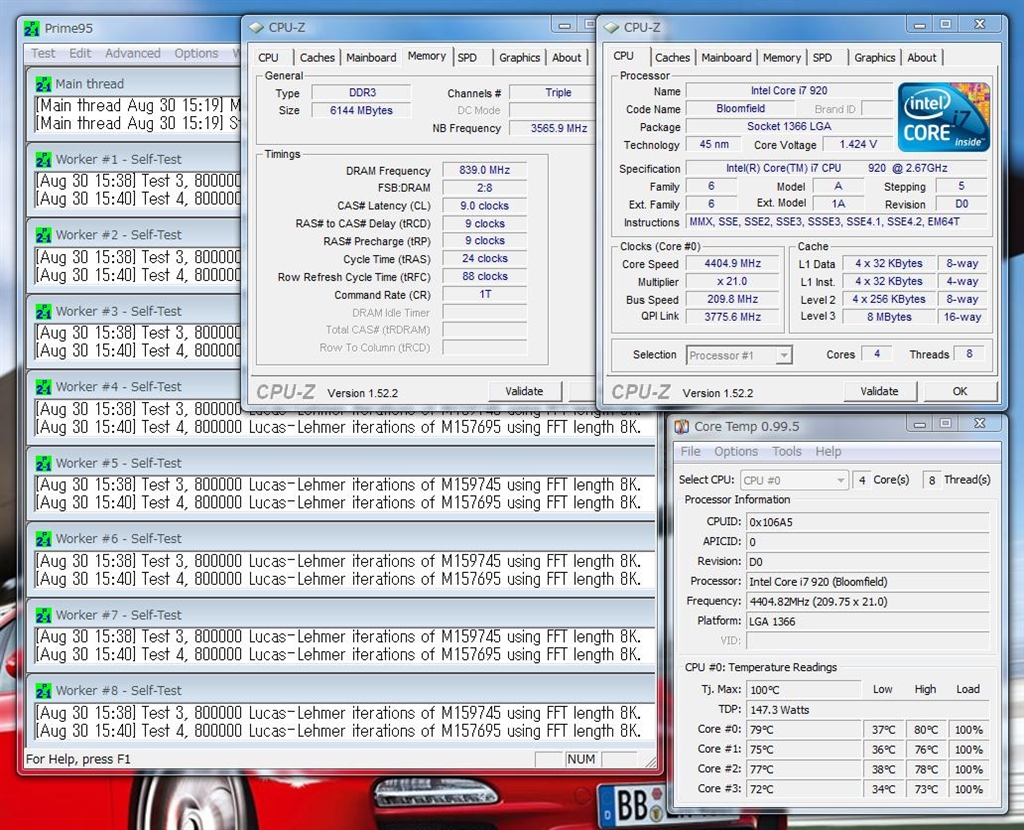Open the Advanced menu in Prime95
This screenshot has width=1024, height=830.
pos(133,54)
